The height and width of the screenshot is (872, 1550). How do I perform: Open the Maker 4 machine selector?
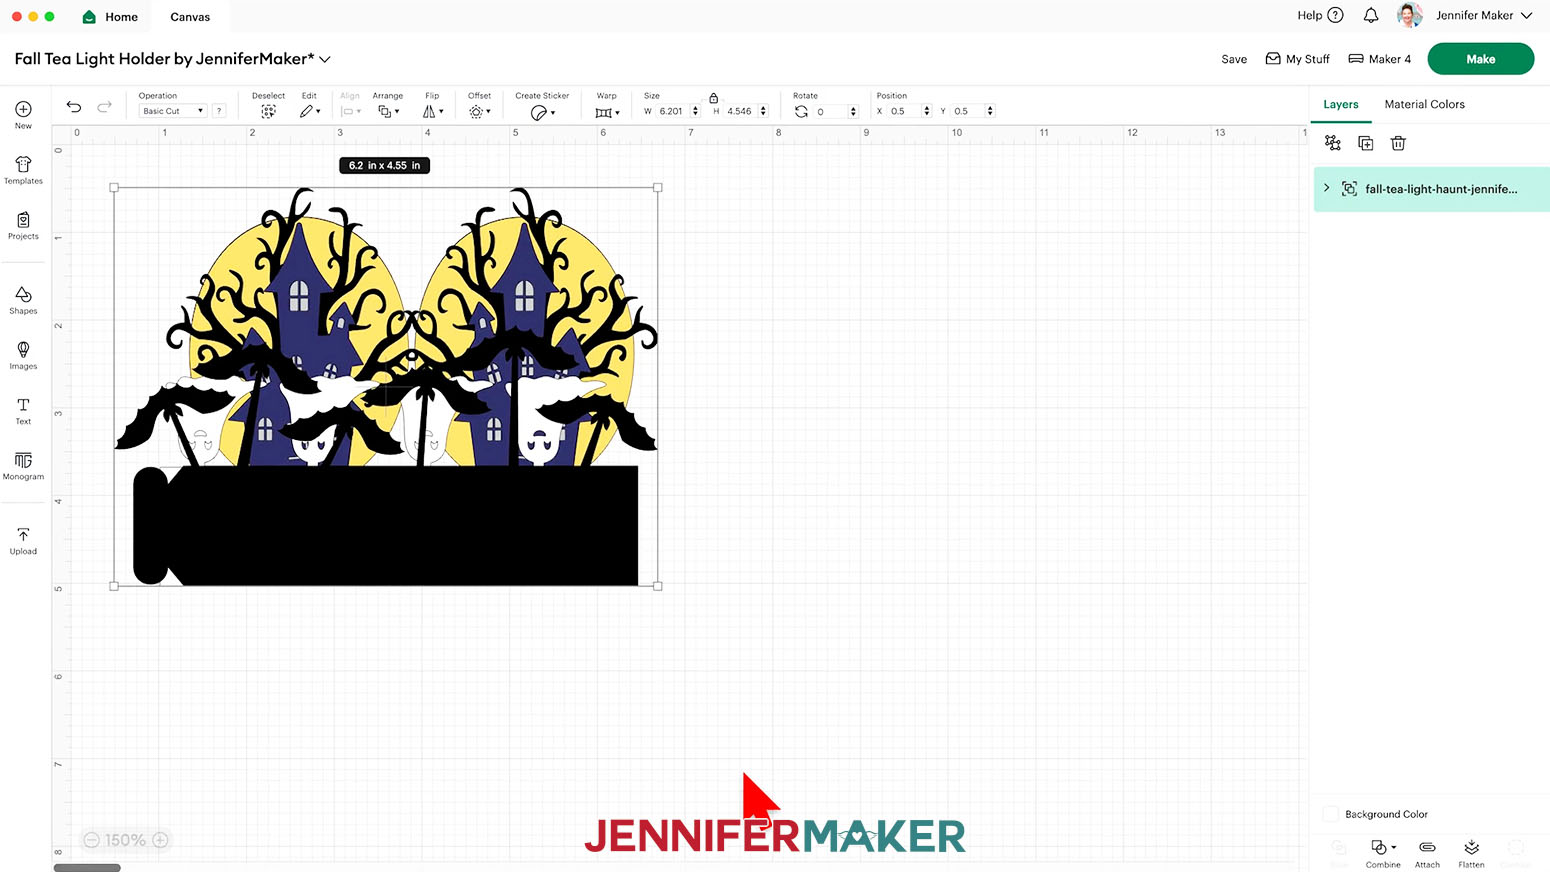click(1379, 59)
